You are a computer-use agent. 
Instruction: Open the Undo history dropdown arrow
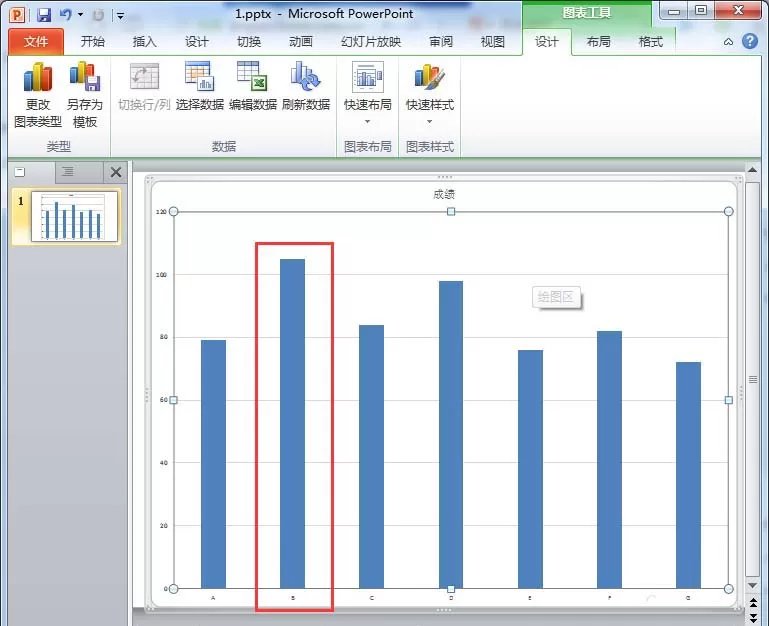click(x=80, y=15)
